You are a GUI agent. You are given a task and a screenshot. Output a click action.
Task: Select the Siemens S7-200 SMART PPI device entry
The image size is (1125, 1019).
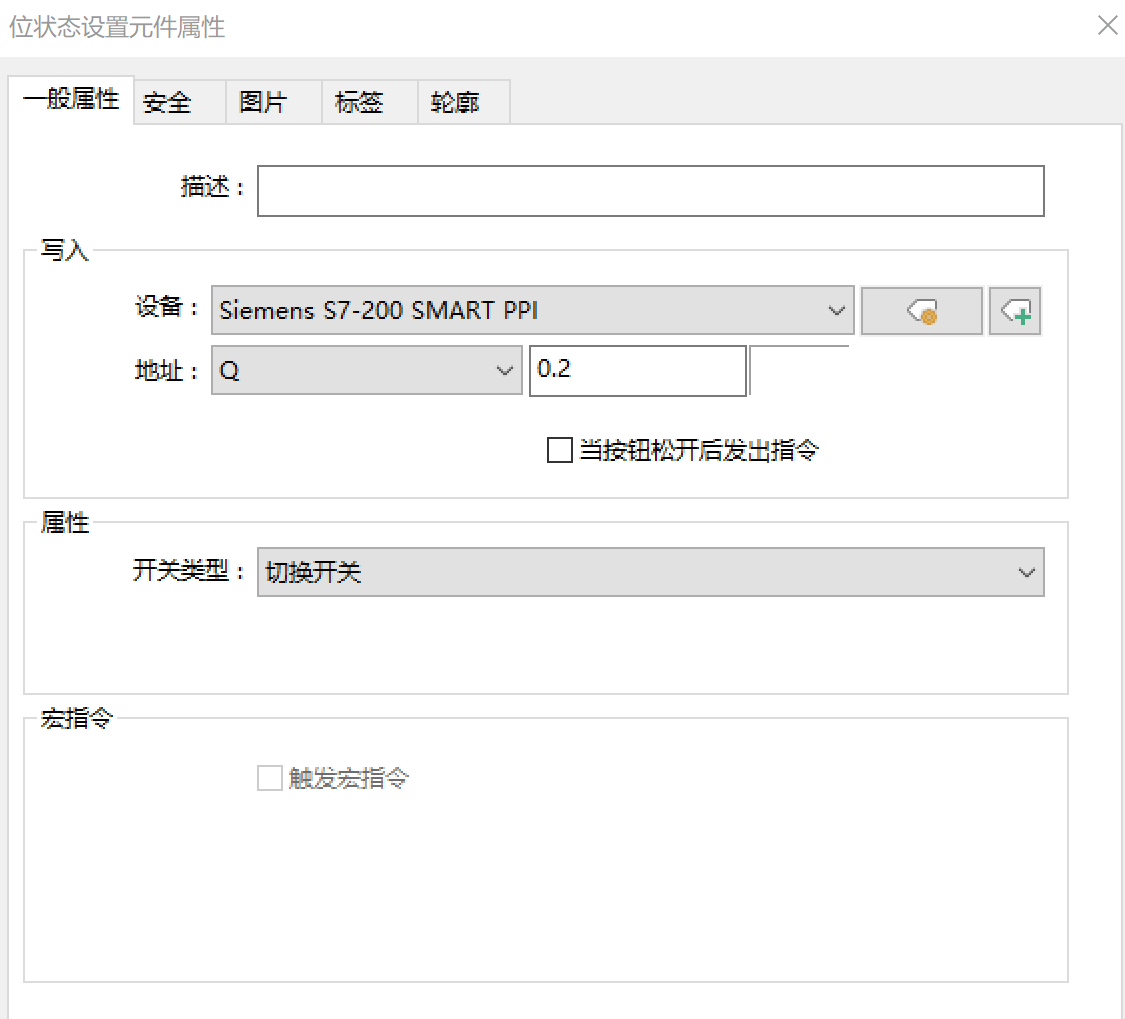[x=450, y=311]
